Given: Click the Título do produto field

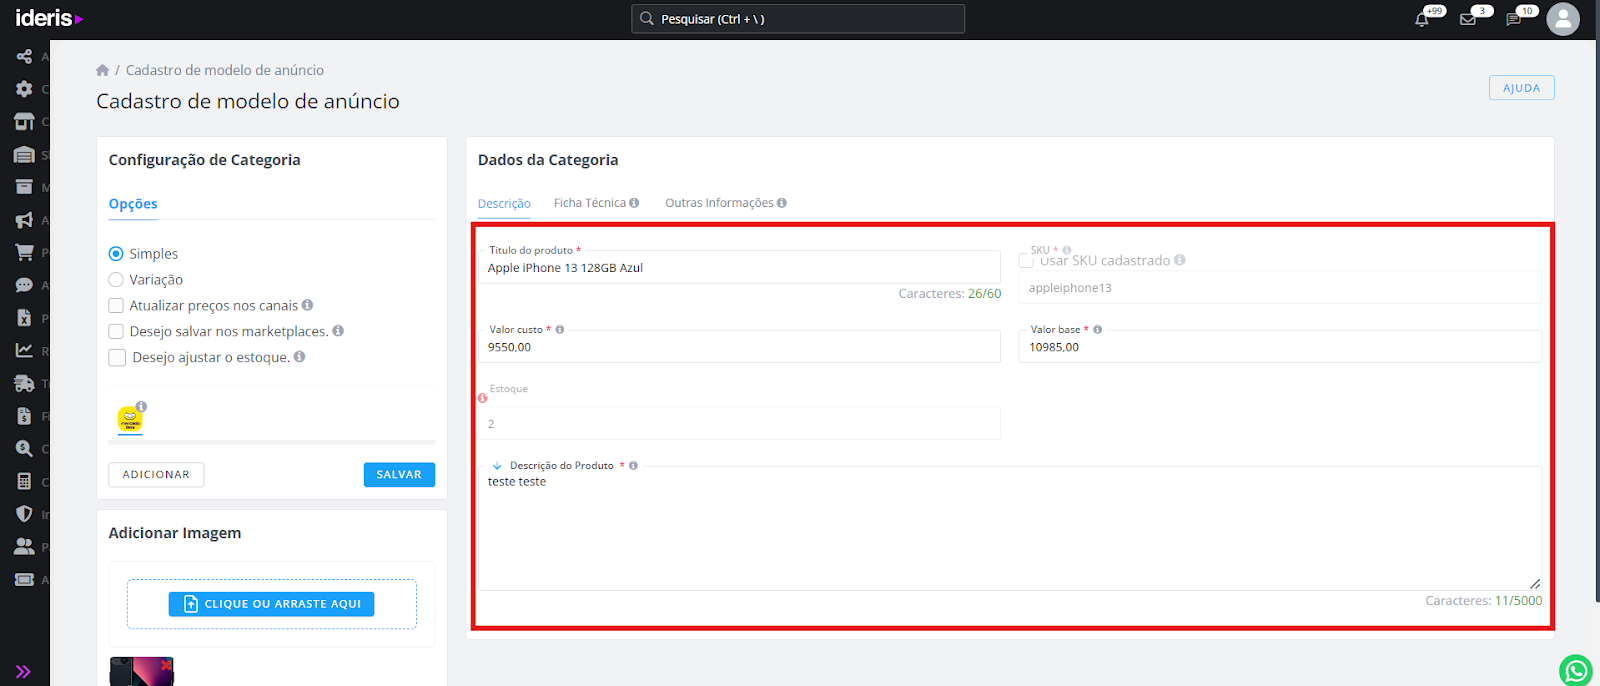Looking at the screenshot, I should 739,268.
